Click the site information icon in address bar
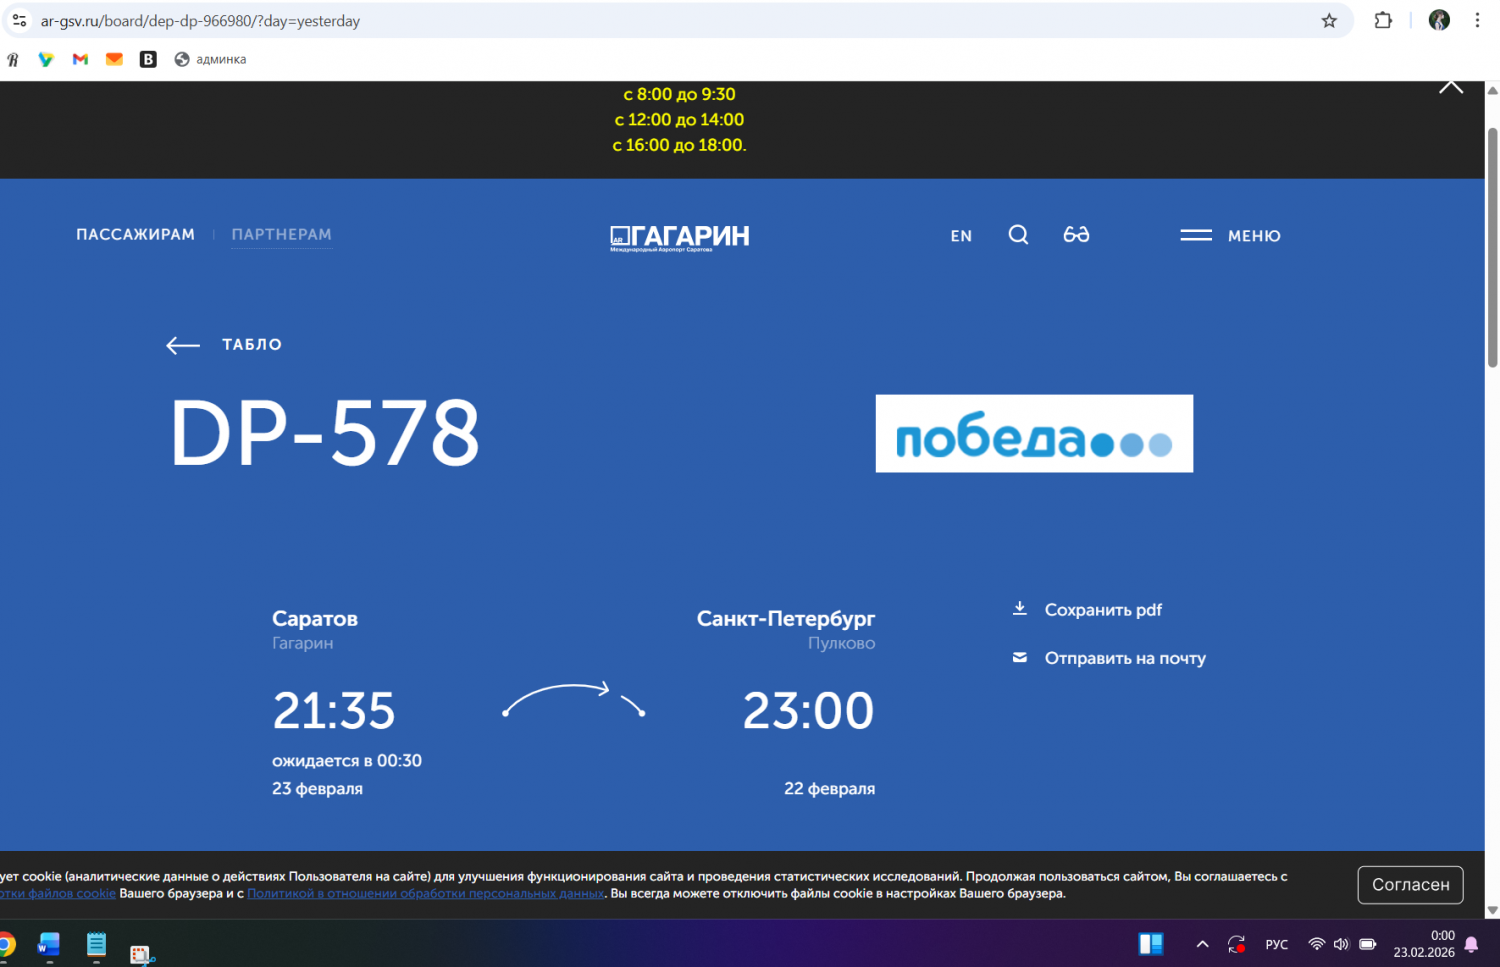The height and width of the screenshot is (967, 1500). click(19, 21)
